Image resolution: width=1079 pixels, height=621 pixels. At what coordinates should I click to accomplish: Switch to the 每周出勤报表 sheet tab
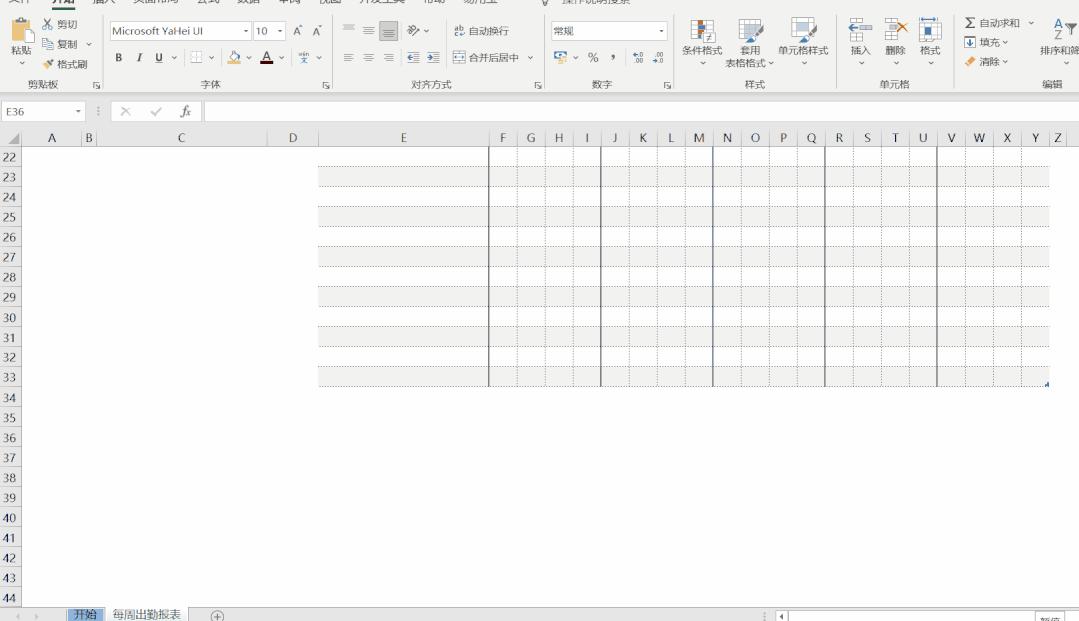[147, 614]
